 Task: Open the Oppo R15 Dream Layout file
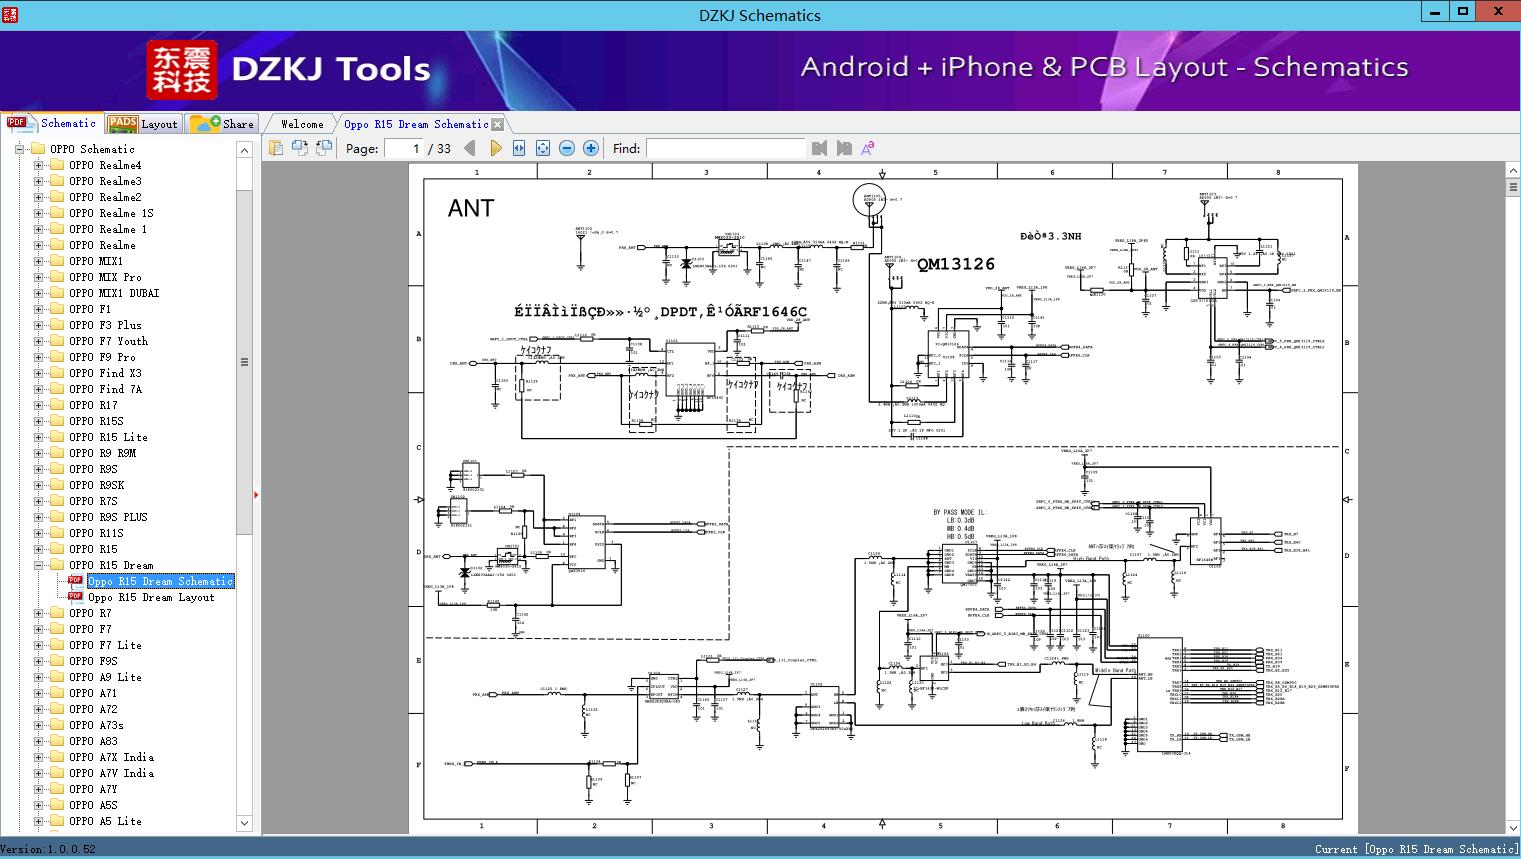click(151, 597)
